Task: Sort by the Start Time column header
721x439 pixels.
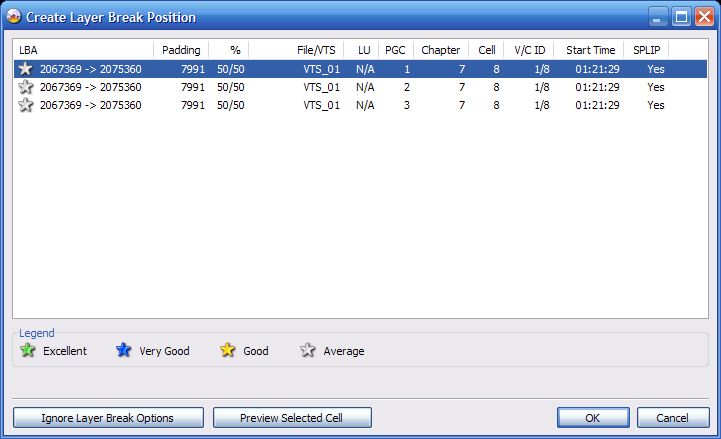Action: [x=590, y=49]
